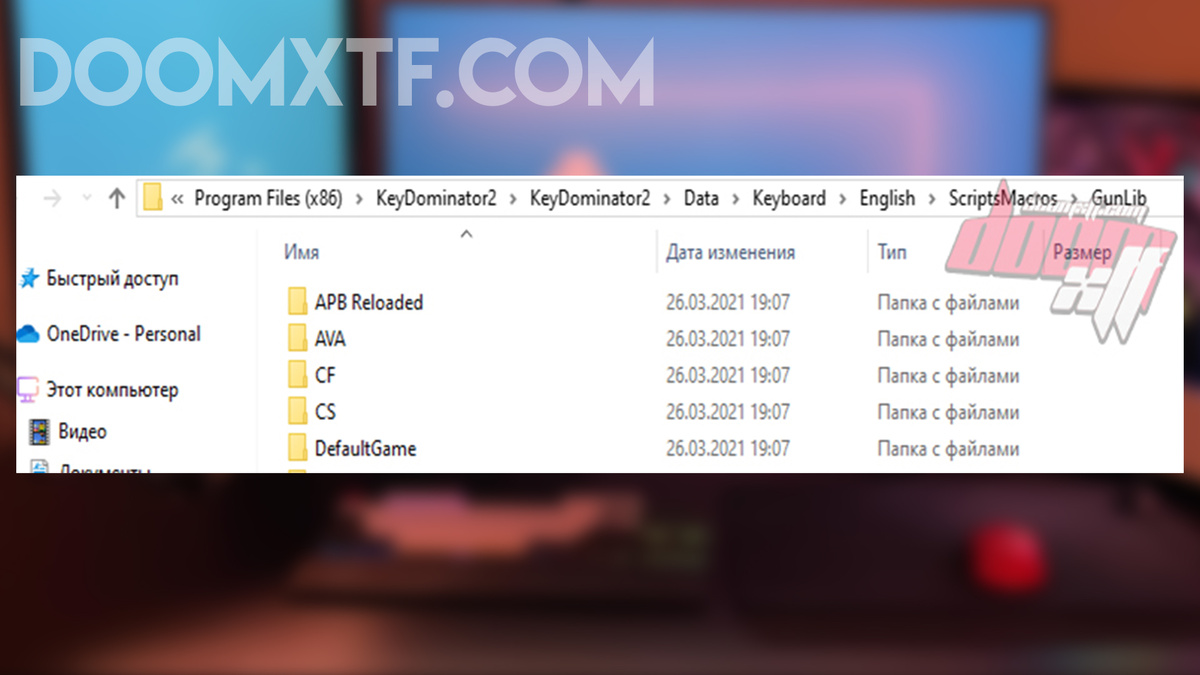Jump to Data breadcrumb
Image resolution: width=1200 pixels, height=675 pixels.
click(x=701, y=198)
